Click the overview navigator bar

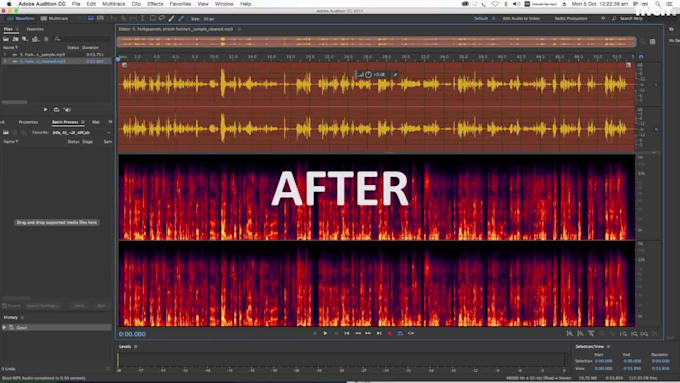click(376, 42)
